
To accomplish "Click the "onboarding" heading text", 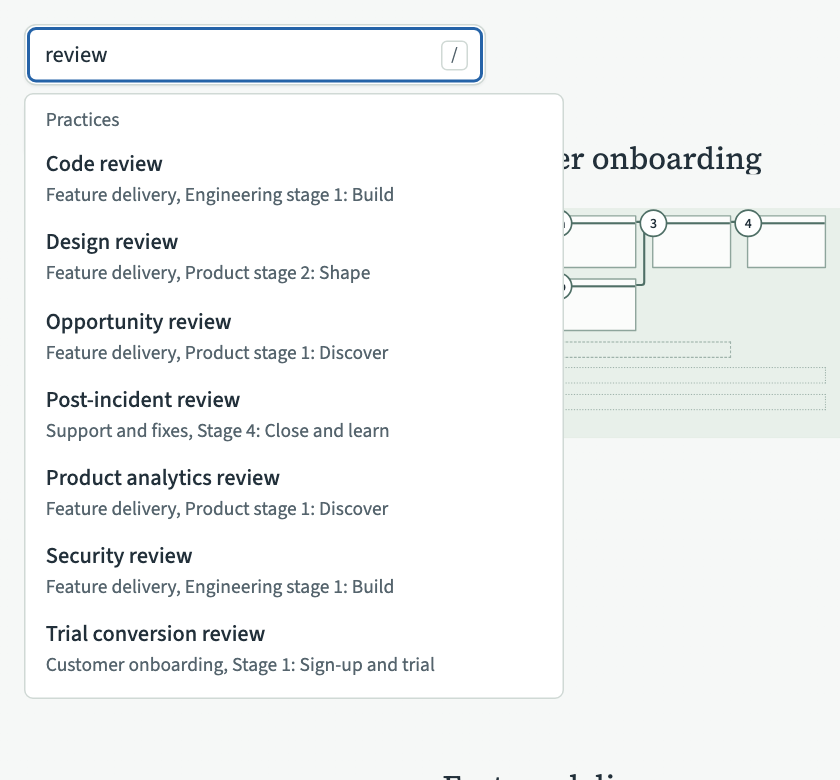I will tap(677, 159).
